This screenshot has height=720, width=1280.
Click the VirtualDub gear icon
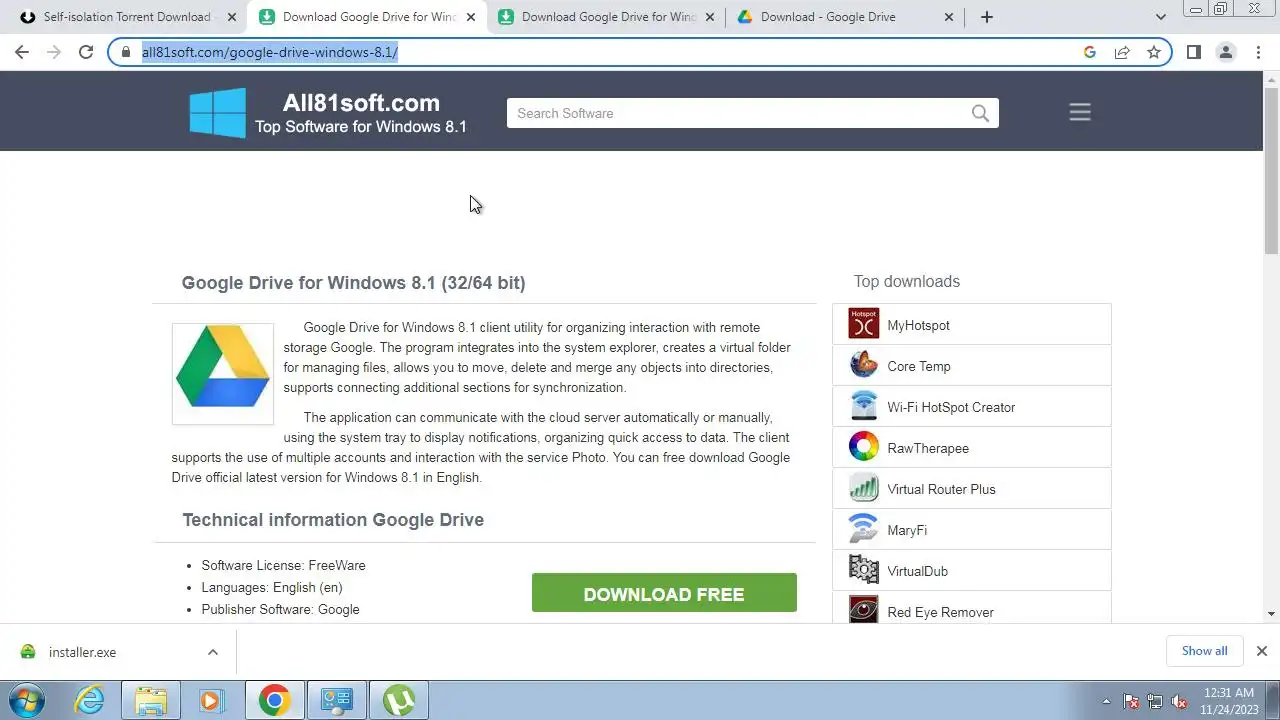click(864, 570)
